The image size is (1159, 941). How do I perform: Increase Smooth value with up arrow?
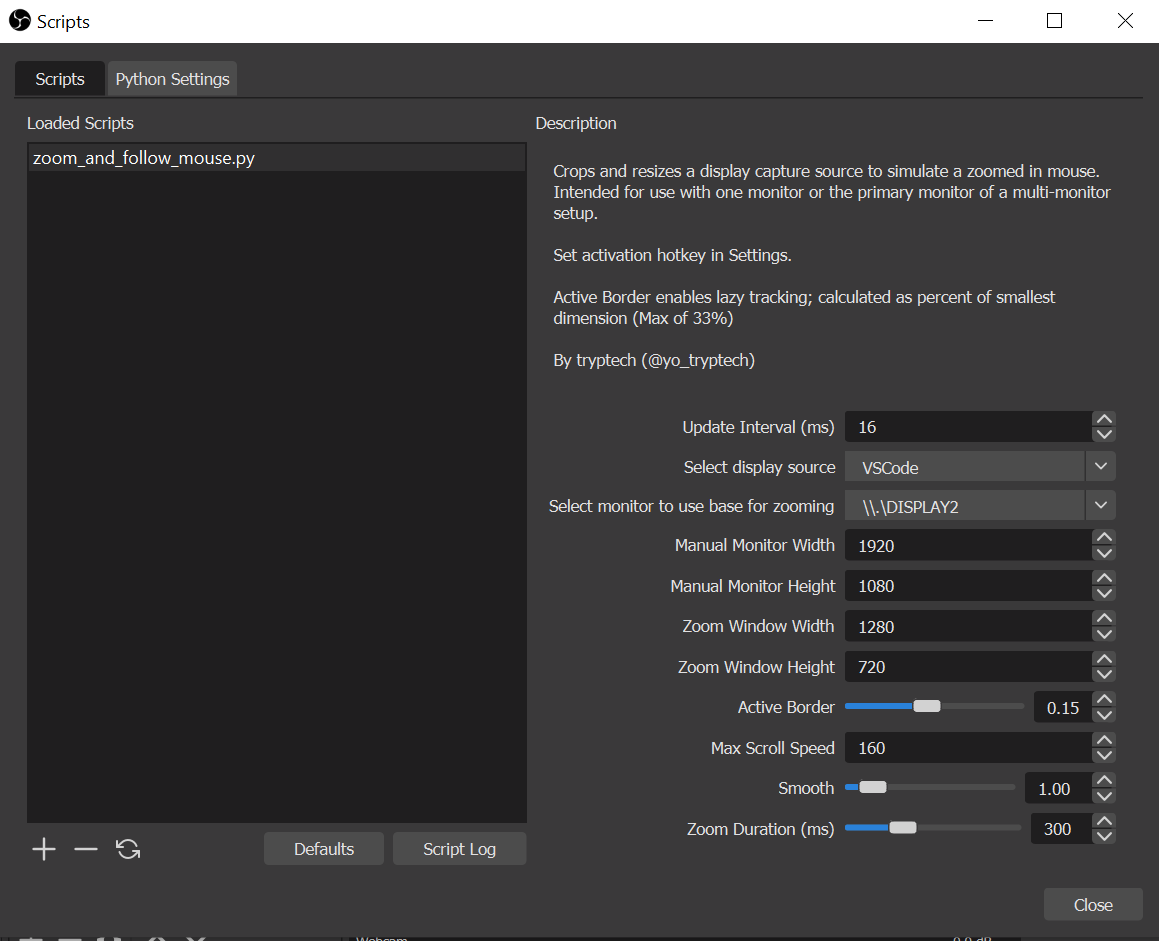(1104, 780)
